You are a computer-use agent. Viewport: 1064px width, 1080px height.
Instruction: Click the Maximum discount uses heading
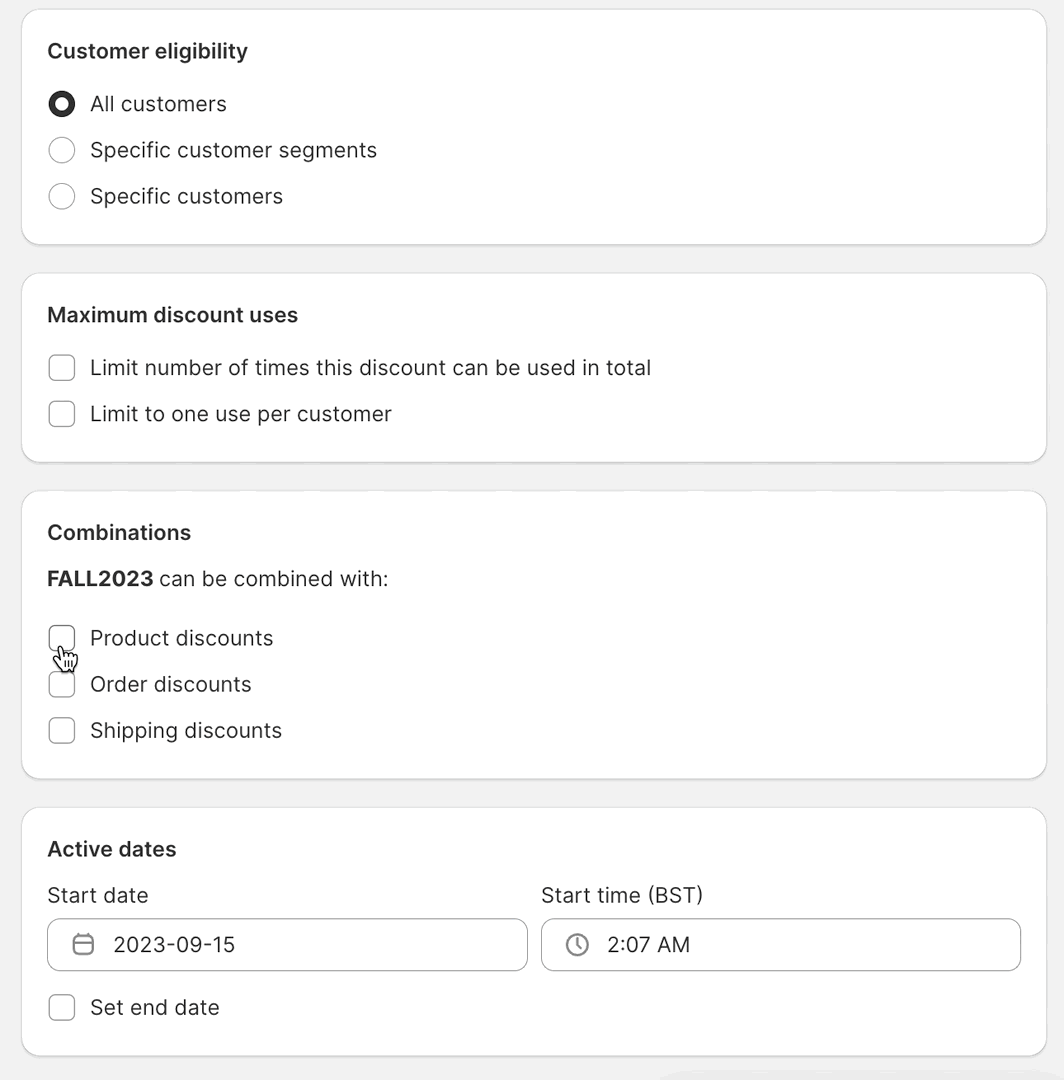point(172,315)
